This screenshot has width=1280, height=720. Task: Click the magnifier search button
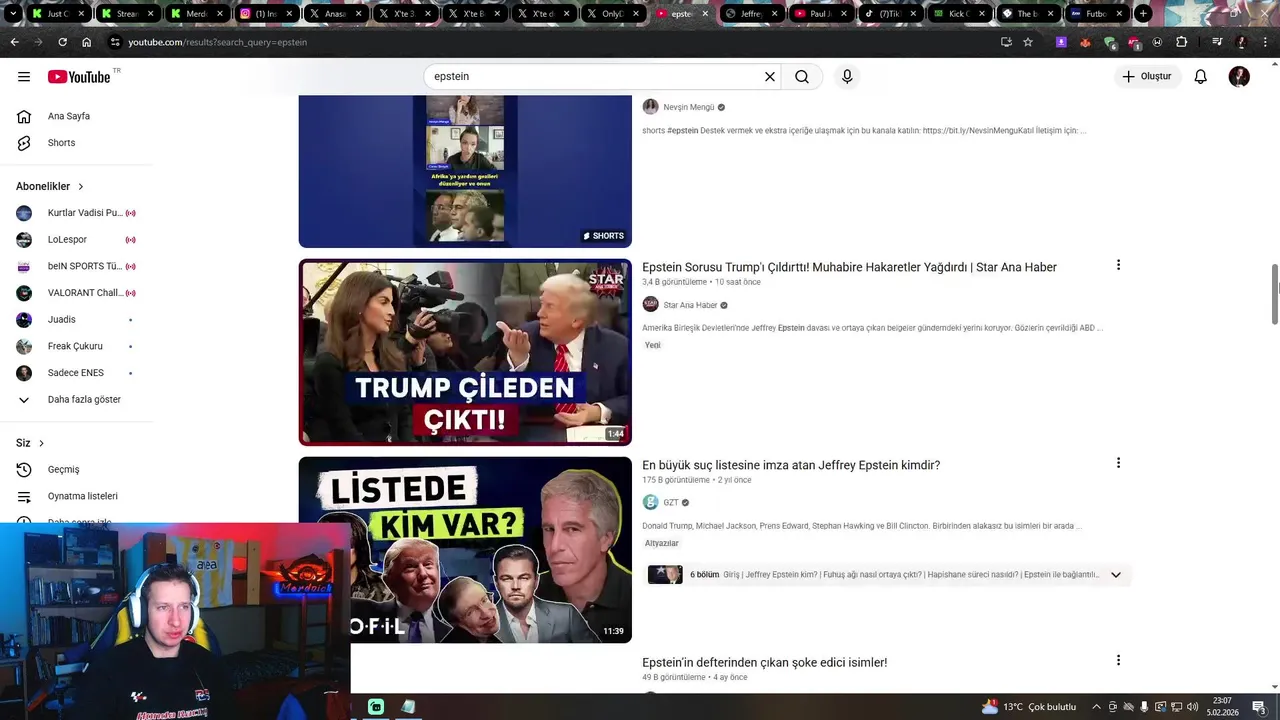[802, 76]
